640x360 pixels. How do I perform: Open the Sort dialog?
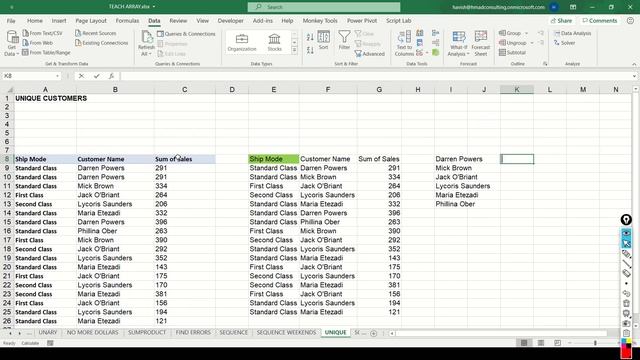coord(324,40)
